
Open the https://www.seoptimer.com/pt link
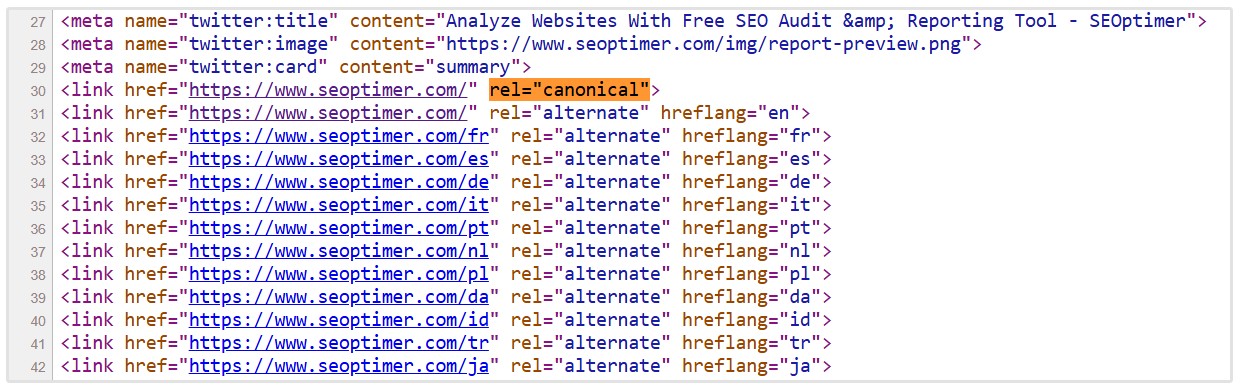pyautogui.click(x=339, y=227)
